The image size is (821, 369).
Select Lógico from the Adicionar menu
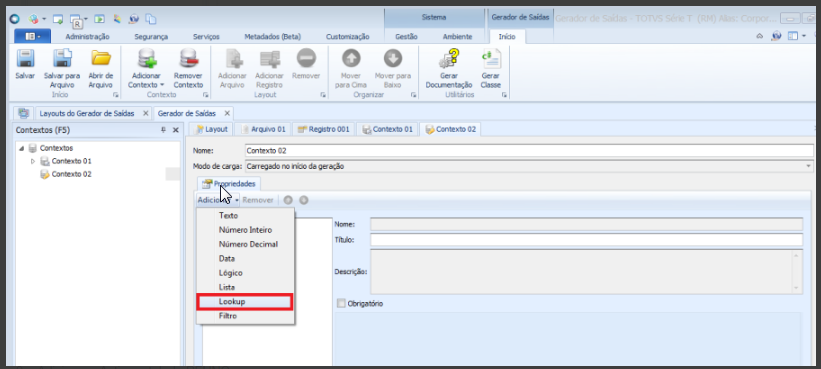pyautogui.click(x=245, y=273)
